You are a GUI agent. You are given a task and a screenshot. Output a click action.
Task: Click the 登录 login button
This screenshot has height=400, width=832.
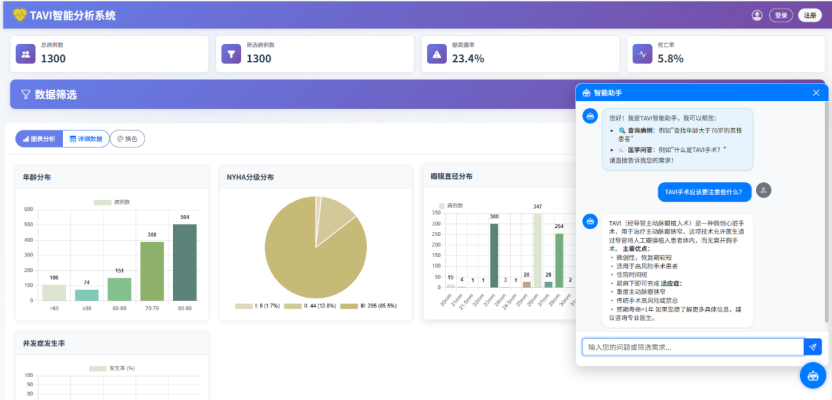781,15
